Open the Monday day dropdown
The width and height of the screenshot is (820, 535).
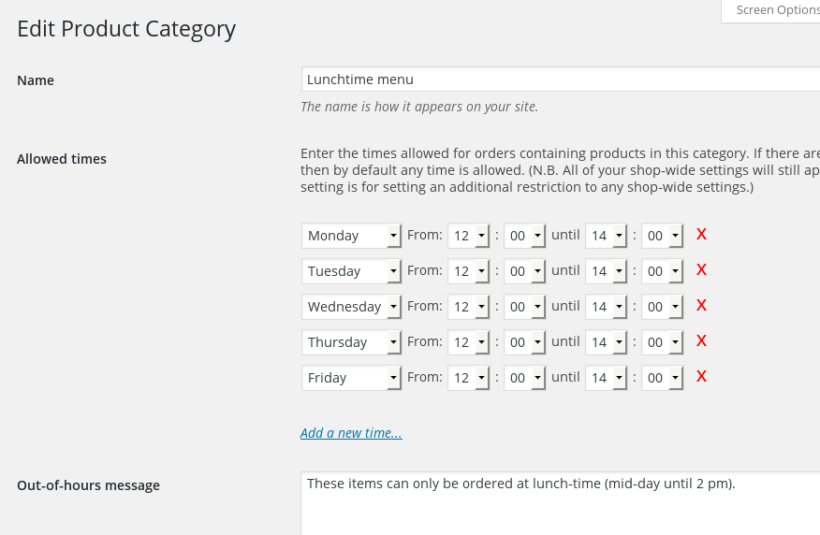pos(351,236)
